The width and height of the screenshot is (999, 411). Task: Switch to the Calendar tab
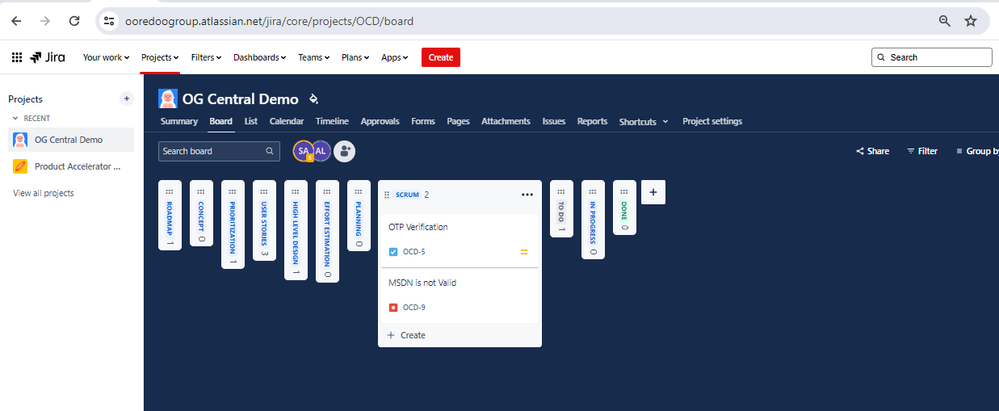click(287, 121)
